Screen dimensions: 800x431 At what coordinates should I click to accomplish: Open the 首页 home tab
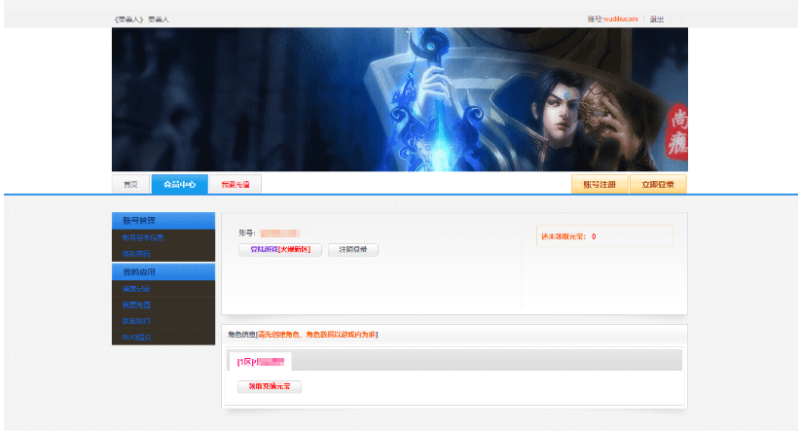[x=131, y=184]
